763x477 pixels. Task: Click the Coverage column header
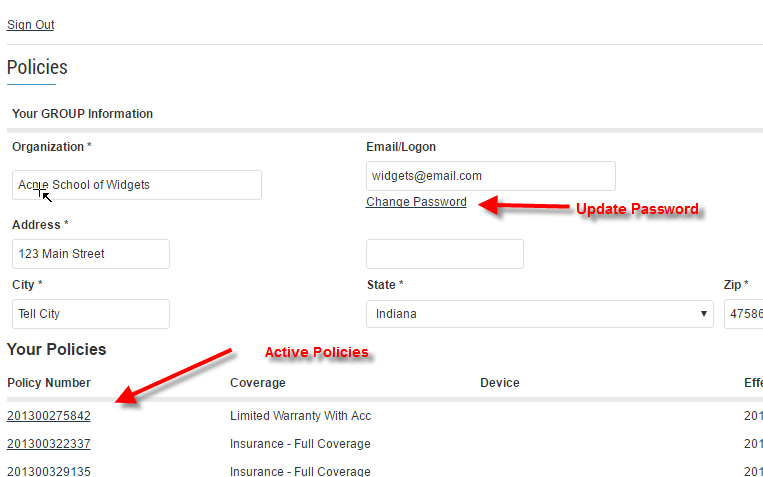258,383
